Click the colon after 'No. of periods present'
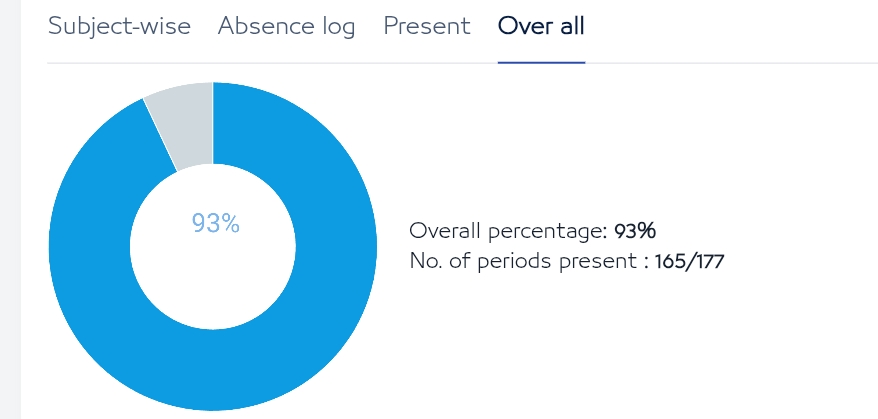The width and height of the screenshot is (878, 419). click(646, 263)
